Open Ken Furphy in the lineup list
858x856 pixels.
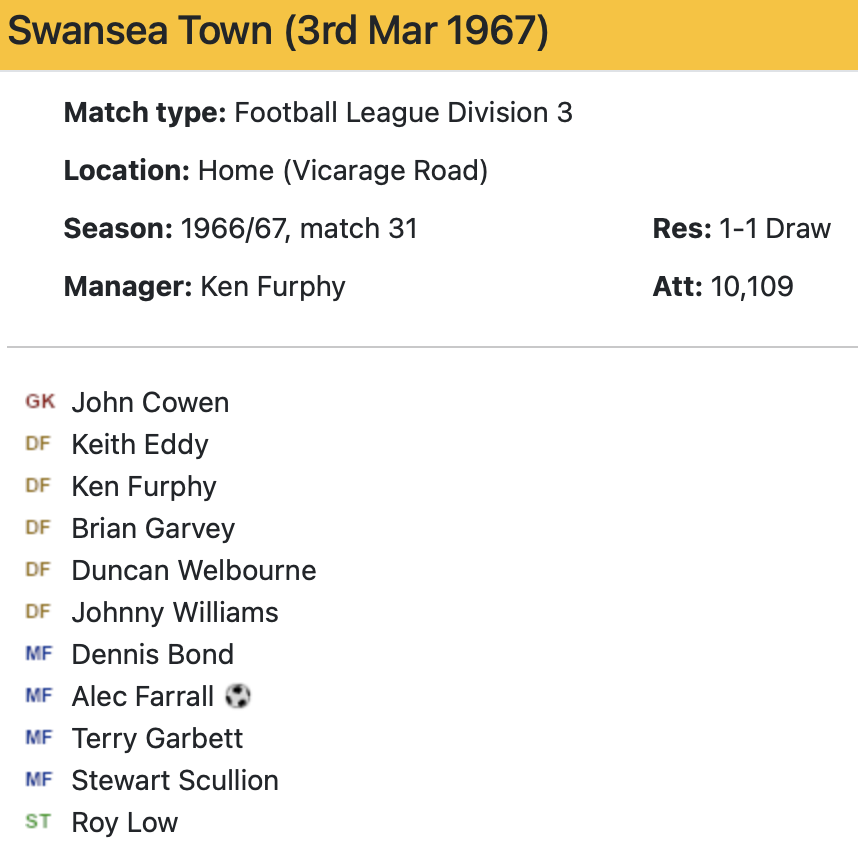pos(144,486)
